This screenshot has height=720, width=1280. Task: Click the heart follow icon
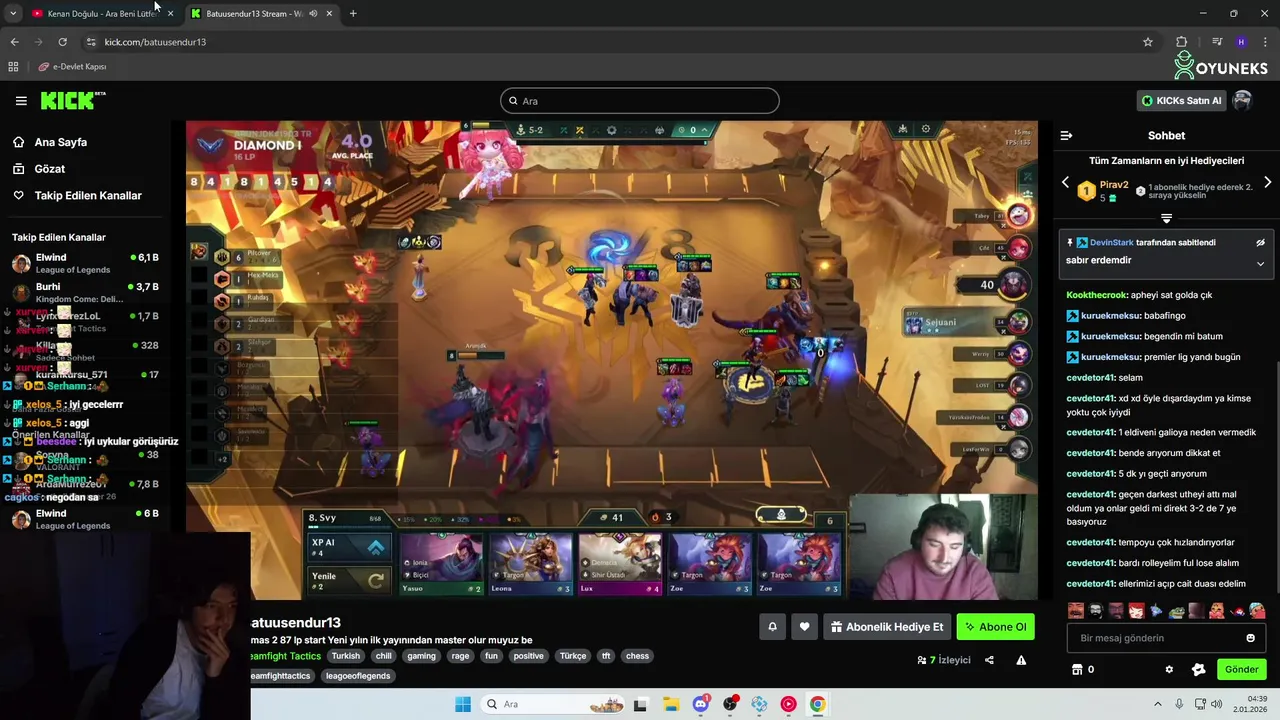tap(804, 627)
